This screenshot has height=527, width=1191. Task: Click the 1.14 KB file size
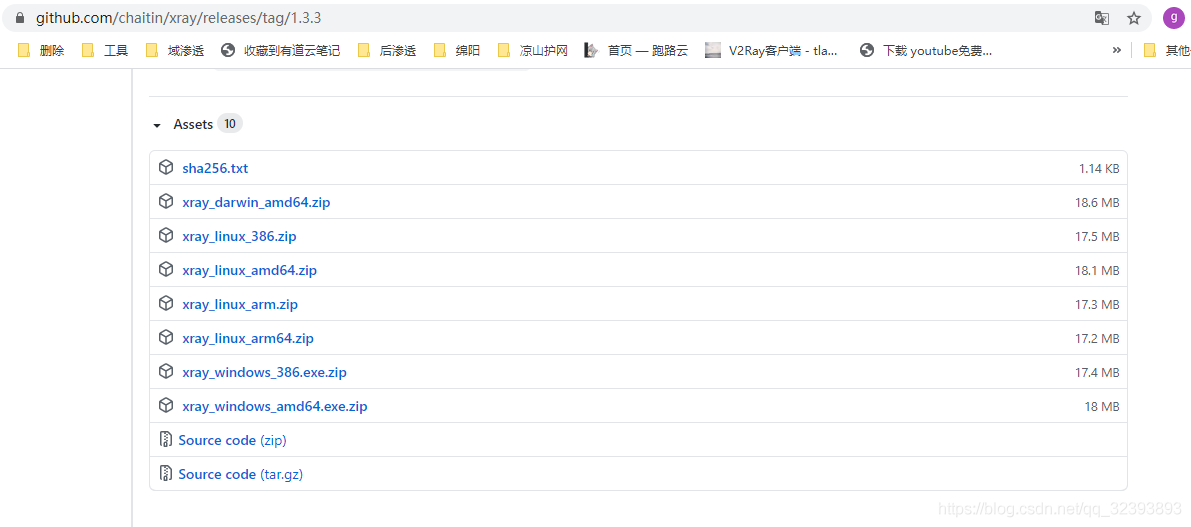1098,169
